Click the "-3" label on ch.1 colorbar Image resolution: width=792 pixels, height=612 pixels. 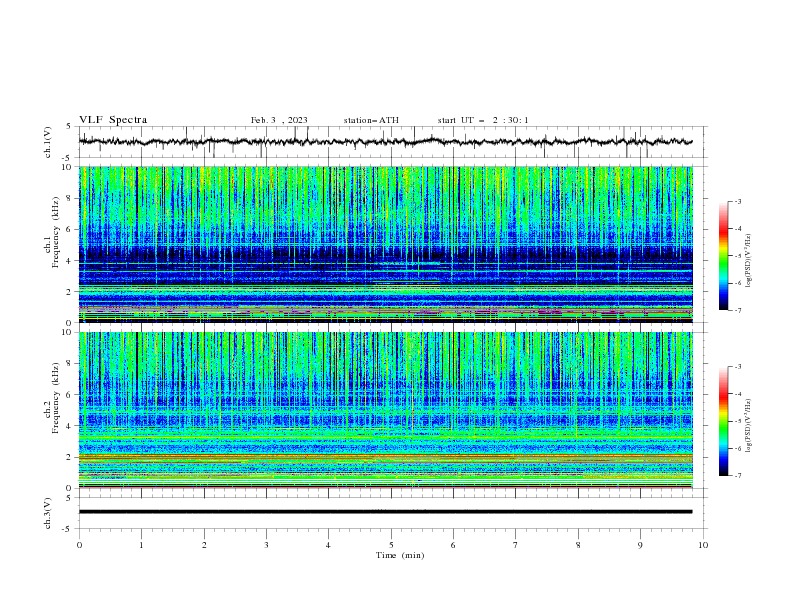(x=738, y=202)
